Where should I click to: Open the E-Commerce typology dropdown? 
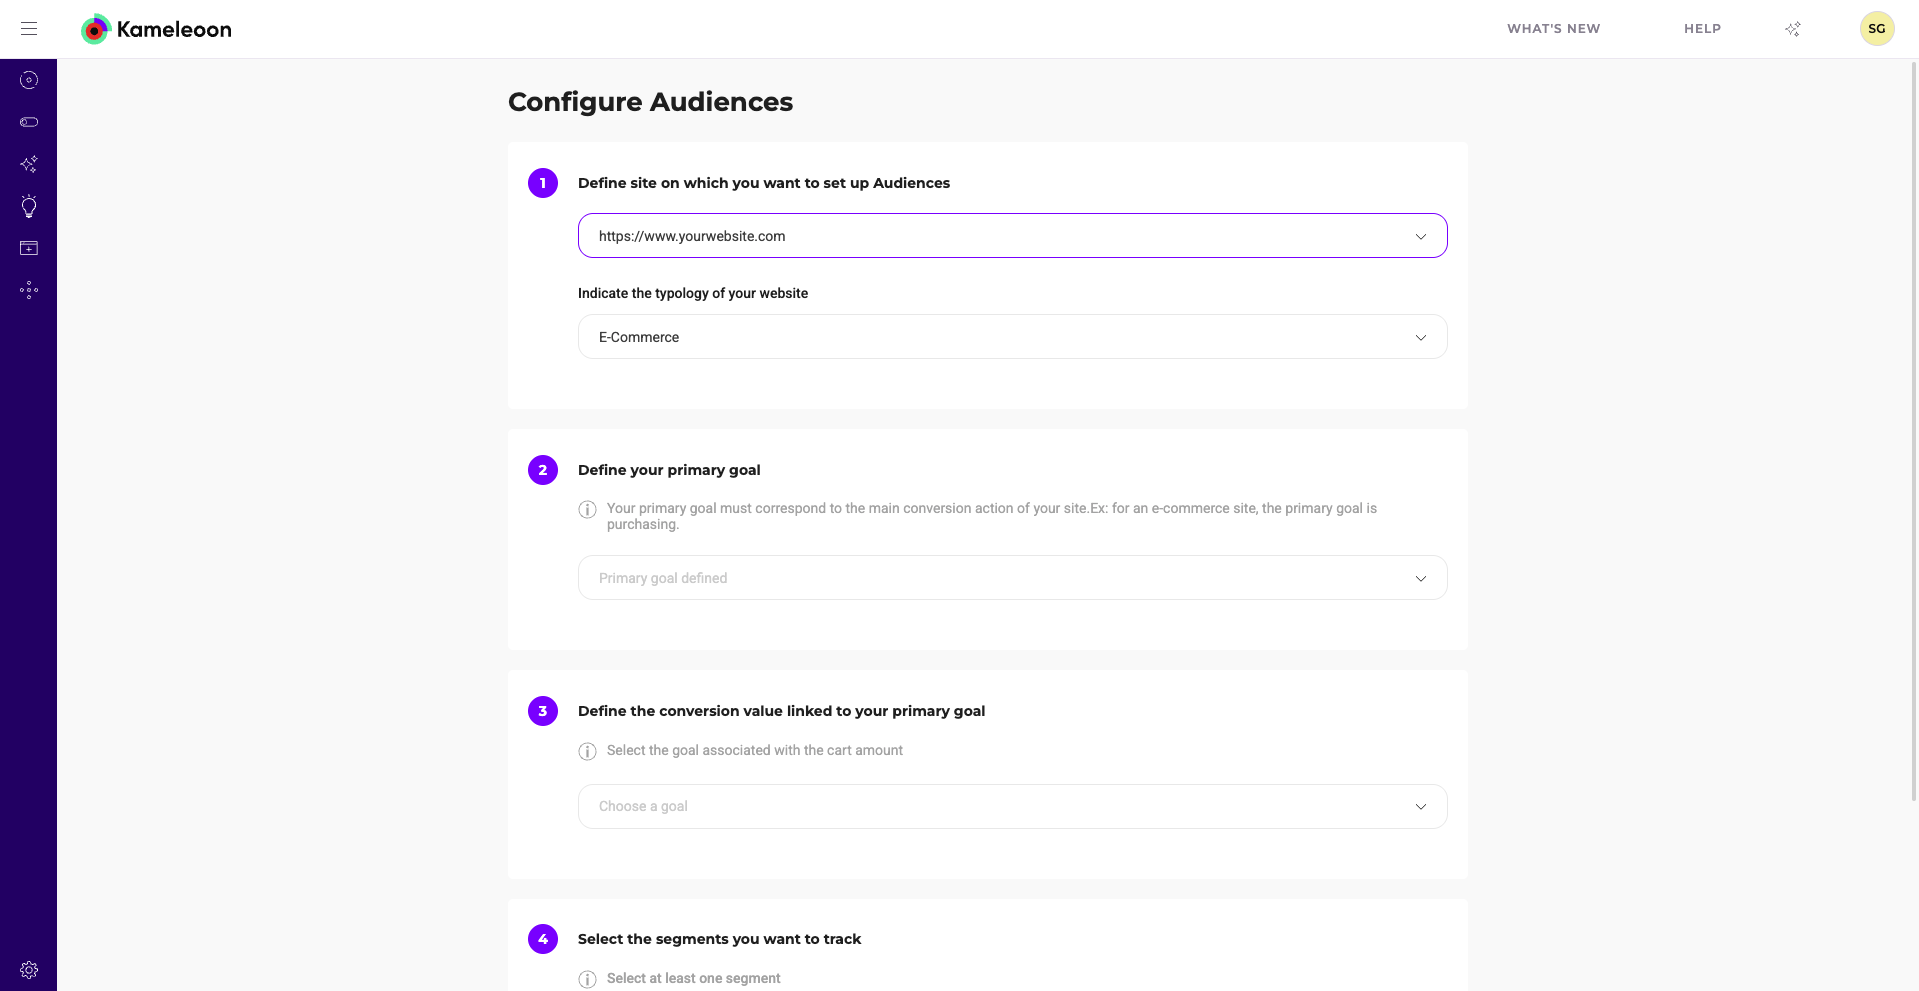coord(1012,337)
